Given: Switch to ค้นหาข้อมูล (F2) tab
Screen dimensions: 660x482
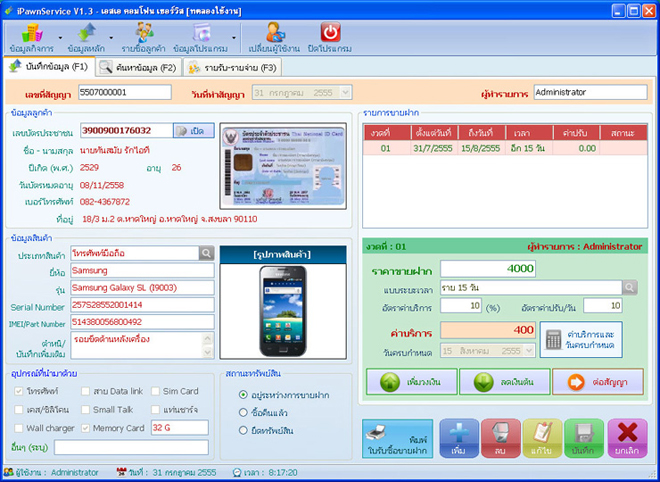Looking at the screenshot, I should click(138, 68).
